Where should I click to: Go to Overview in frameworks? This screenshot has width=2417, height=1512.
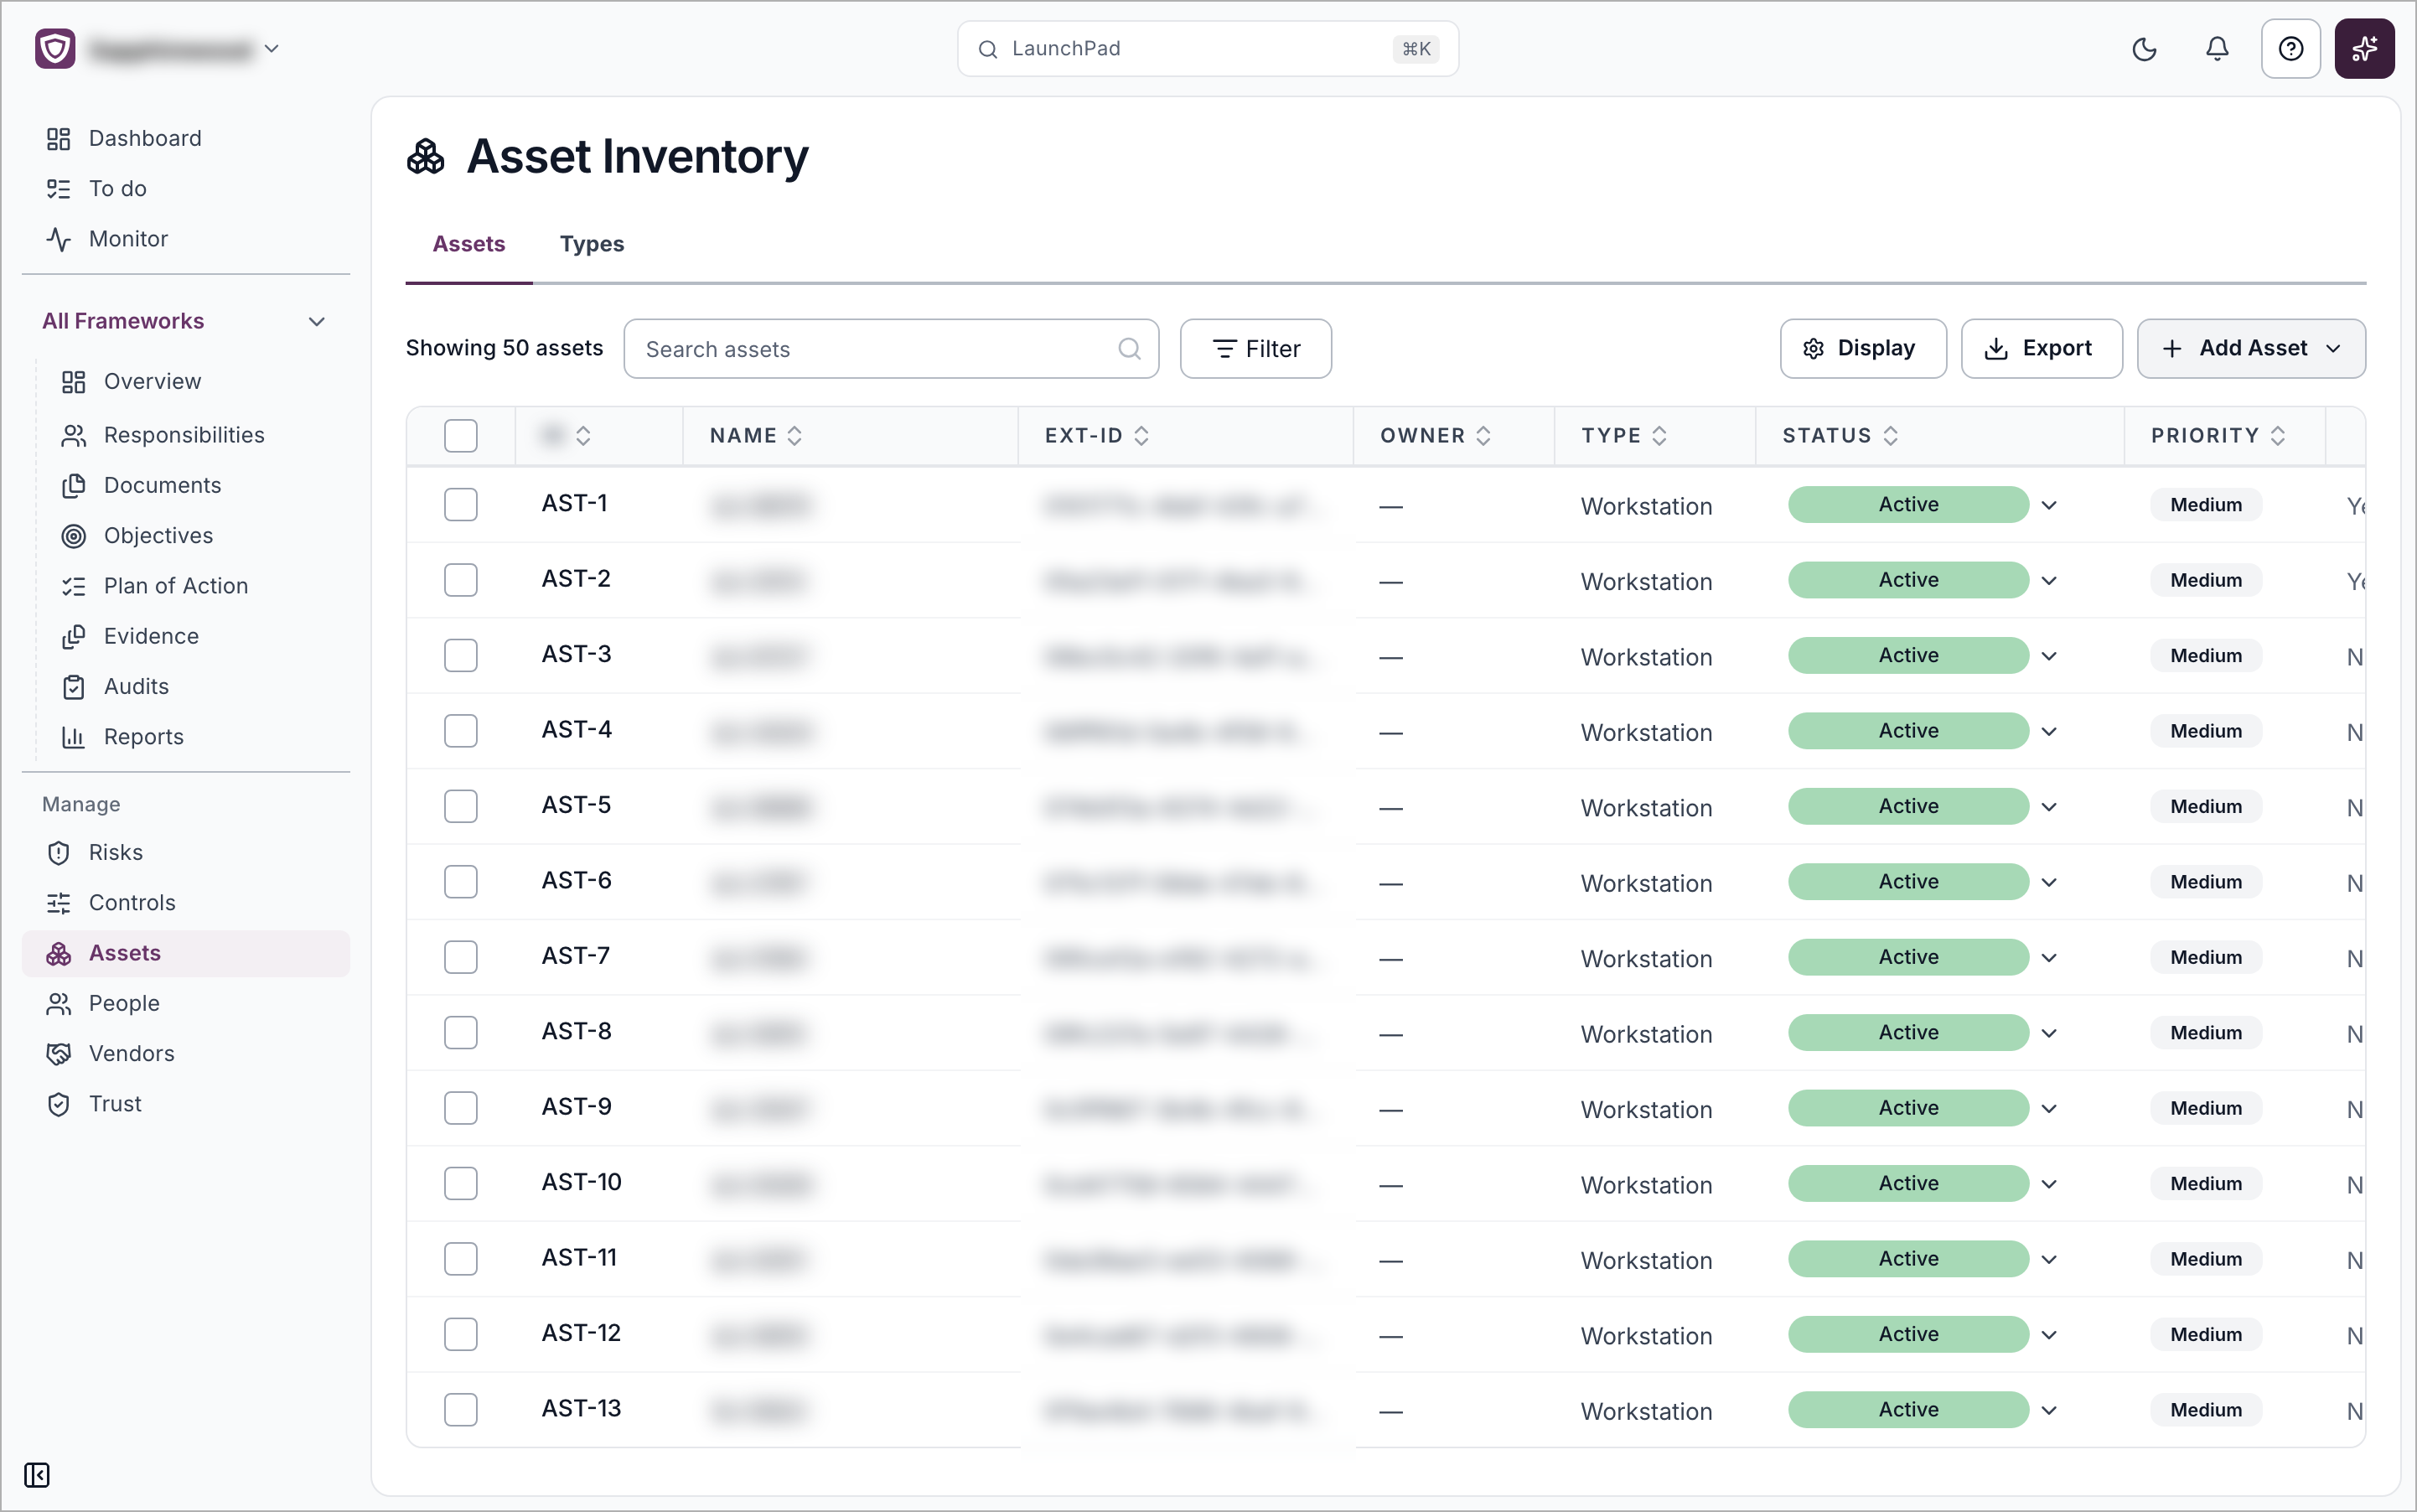click(193, 382)
